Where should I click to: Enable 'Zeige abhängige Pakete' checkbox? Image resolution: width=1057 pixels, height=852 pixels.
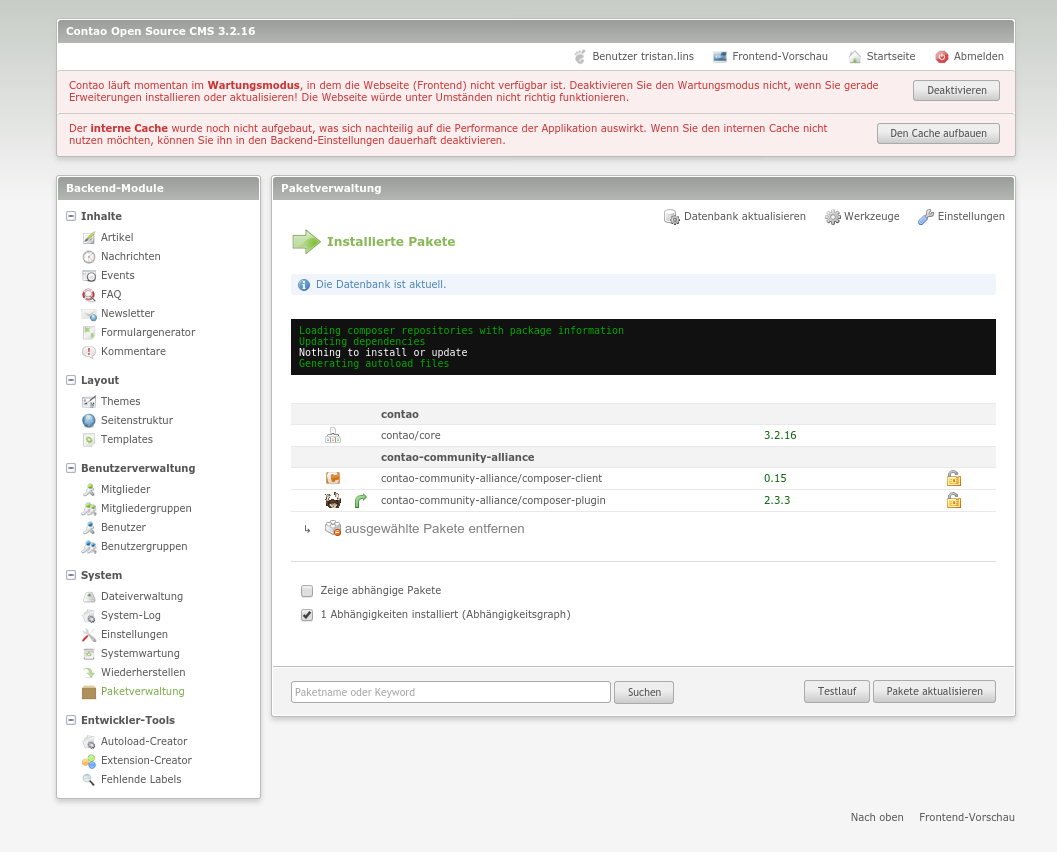[x=307, y=591]
